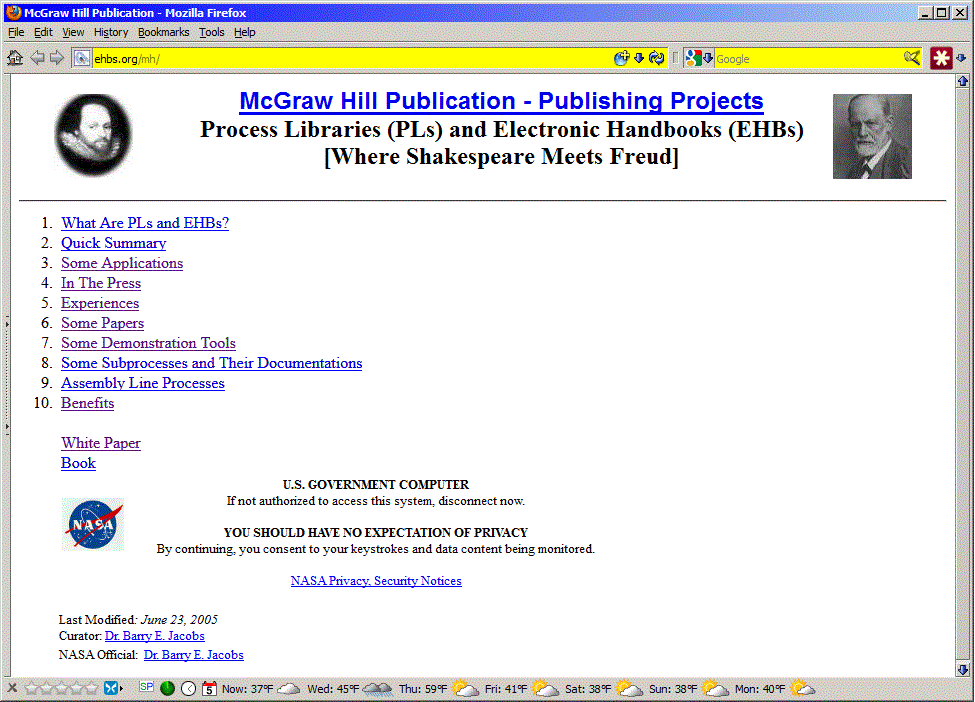Click the green circle status bar icon
This screenshot has height=702, width=975.
(x=167, y=688)
